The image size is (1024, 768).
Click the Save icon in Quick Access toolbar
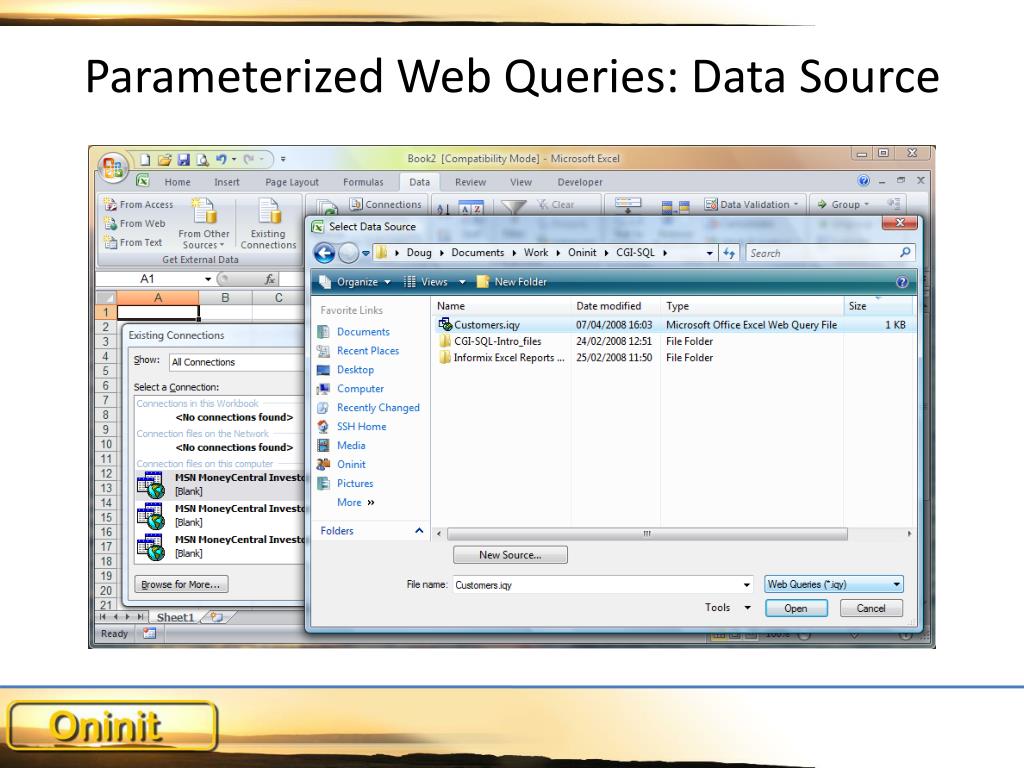(184, 159)
